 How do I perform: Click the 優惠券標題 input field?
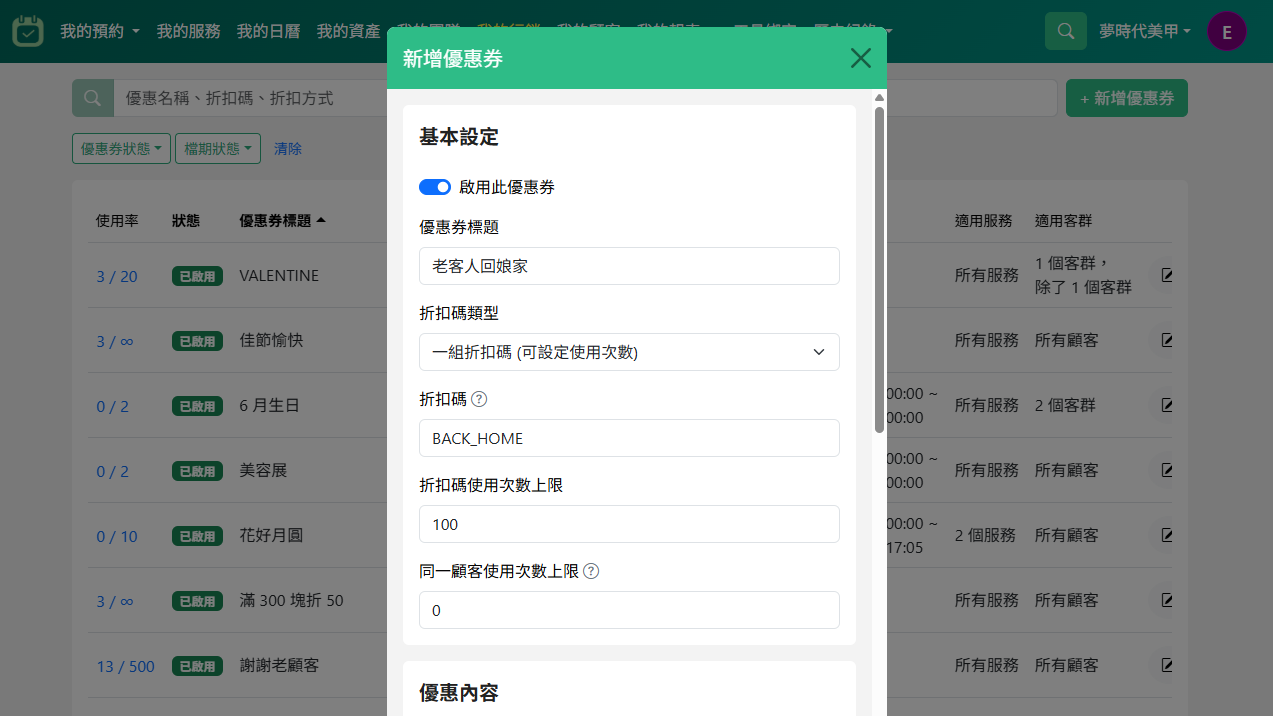coord(629,266)
